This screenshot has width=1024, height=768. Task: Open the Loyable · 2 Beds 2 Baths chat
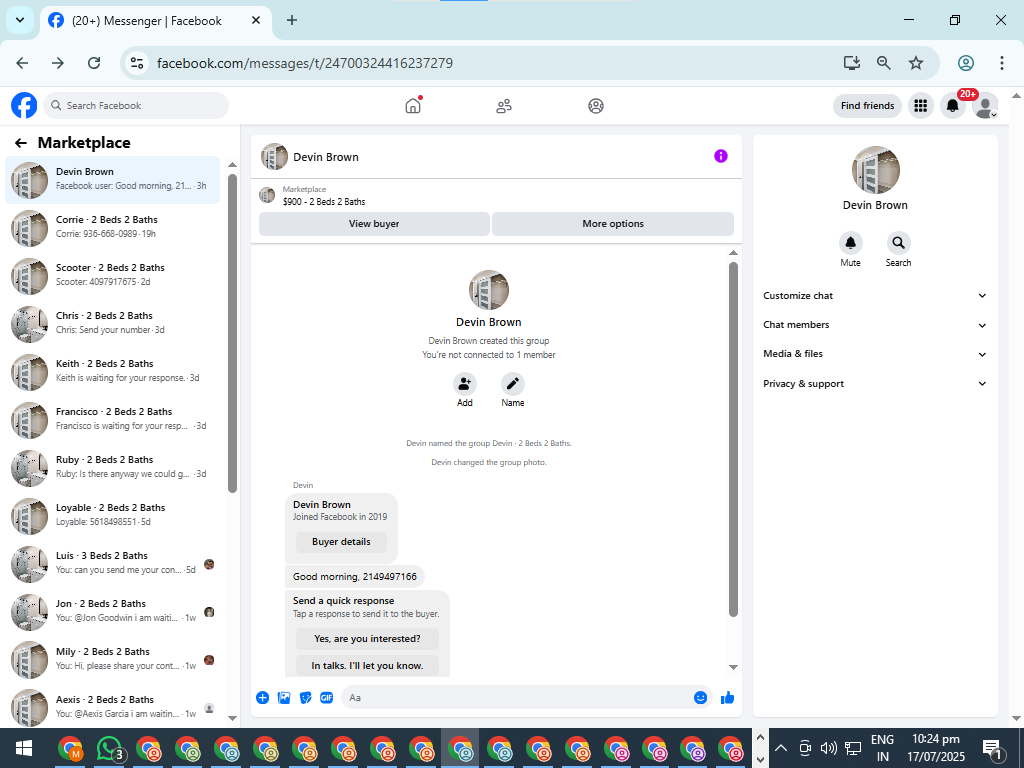point(112,515)
